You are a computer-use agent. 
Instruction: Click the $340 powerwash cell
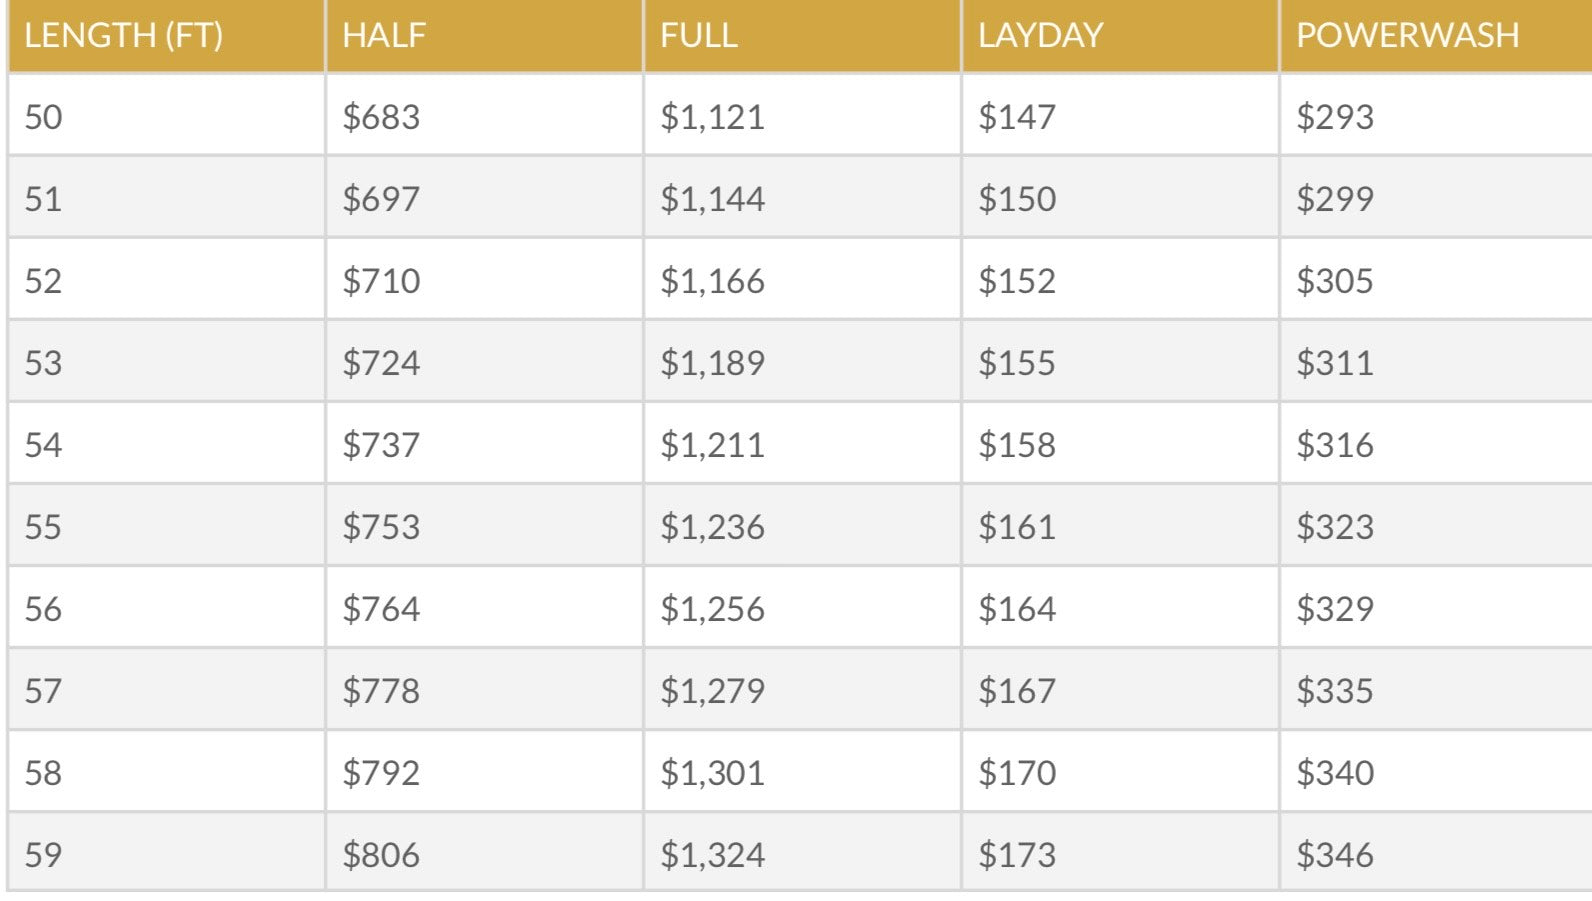[x=1335, y=773]
